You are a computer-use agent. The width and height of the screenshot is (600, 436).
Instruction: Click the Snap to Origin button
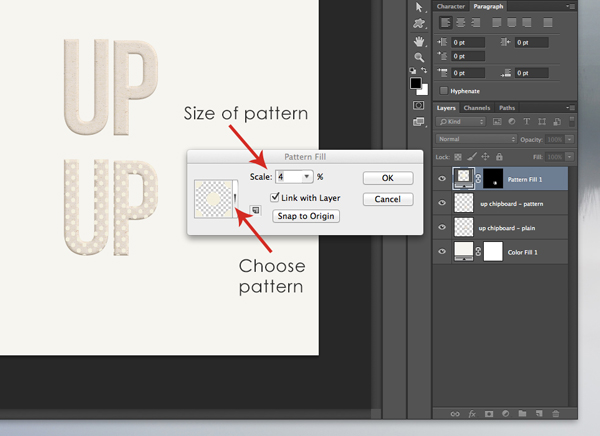point(306,216)
